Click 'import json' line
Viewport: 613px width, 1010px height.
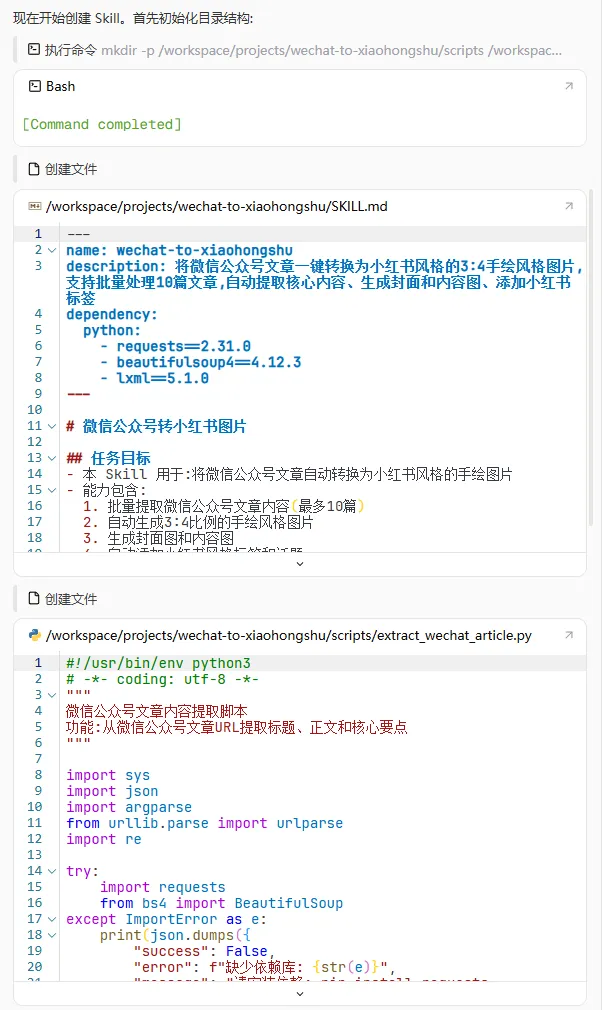[112, 791]
